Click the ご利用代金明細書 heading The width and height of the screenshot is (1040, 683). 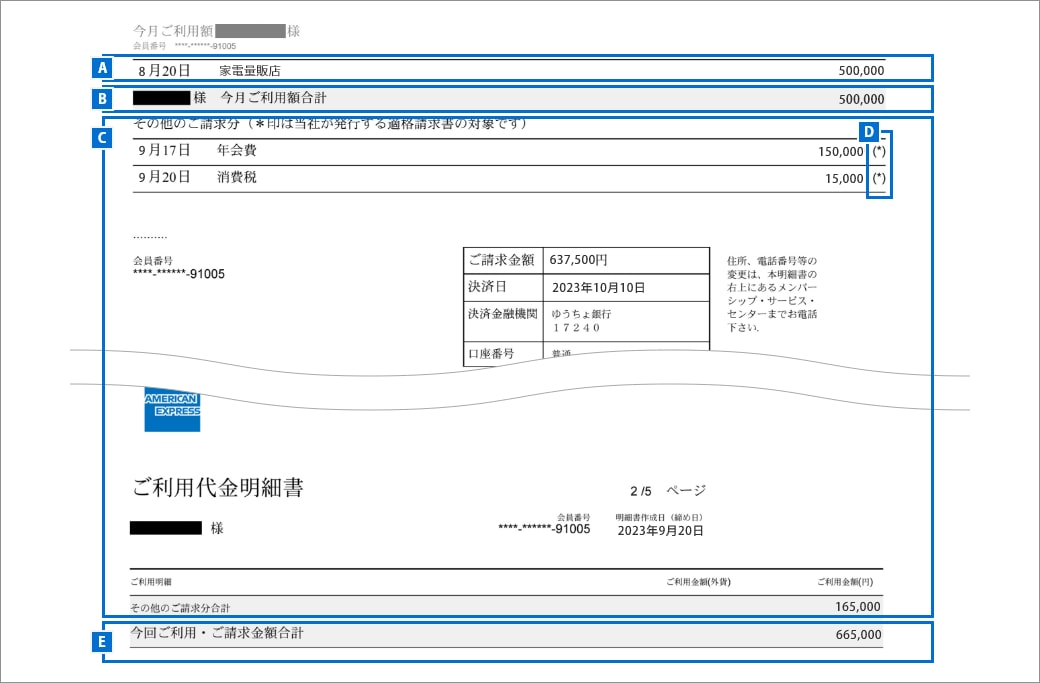point(217,488)
